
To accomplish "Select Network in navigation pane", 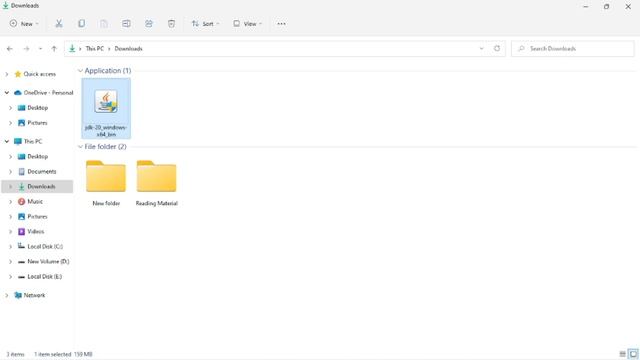I will point(34,295).
